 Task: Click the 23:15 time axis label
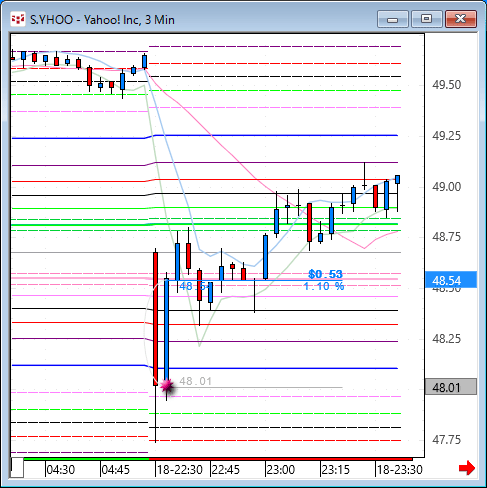point(336,470)
